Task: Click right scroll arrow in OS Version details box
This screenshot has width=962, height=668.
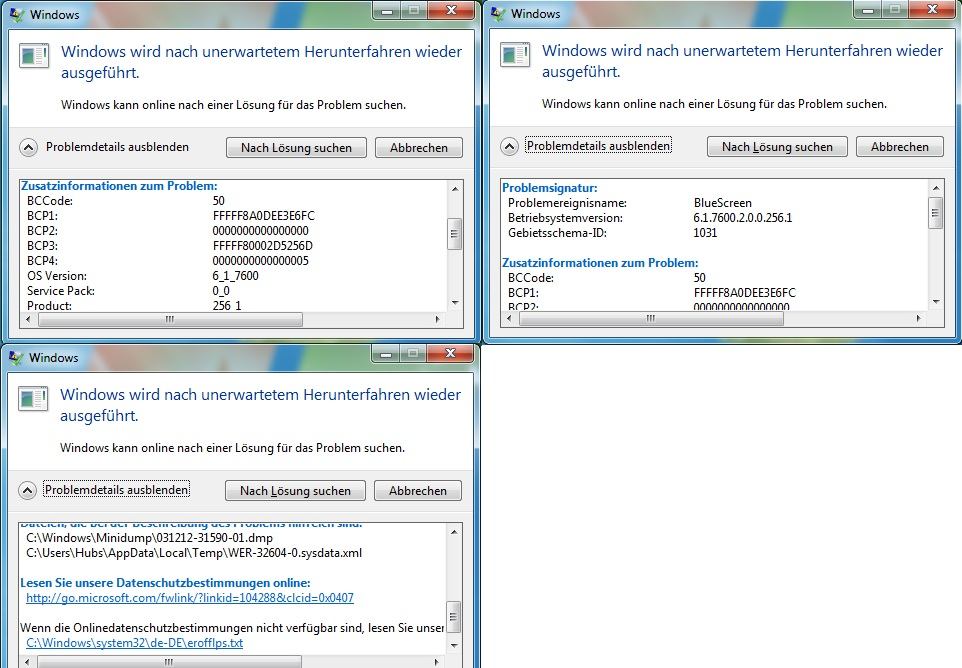Action: click(x=437, y=319)
